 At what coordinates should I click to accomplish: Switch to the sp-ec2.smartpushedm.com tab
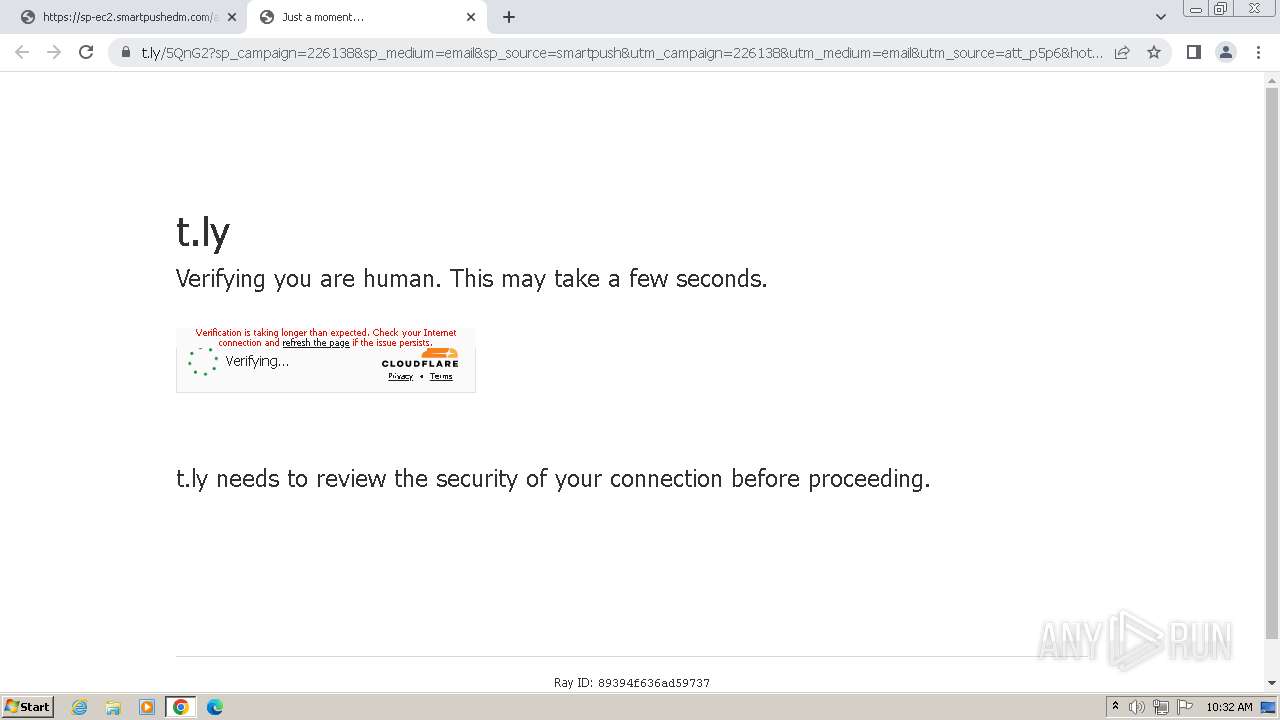tap(127, 17)
